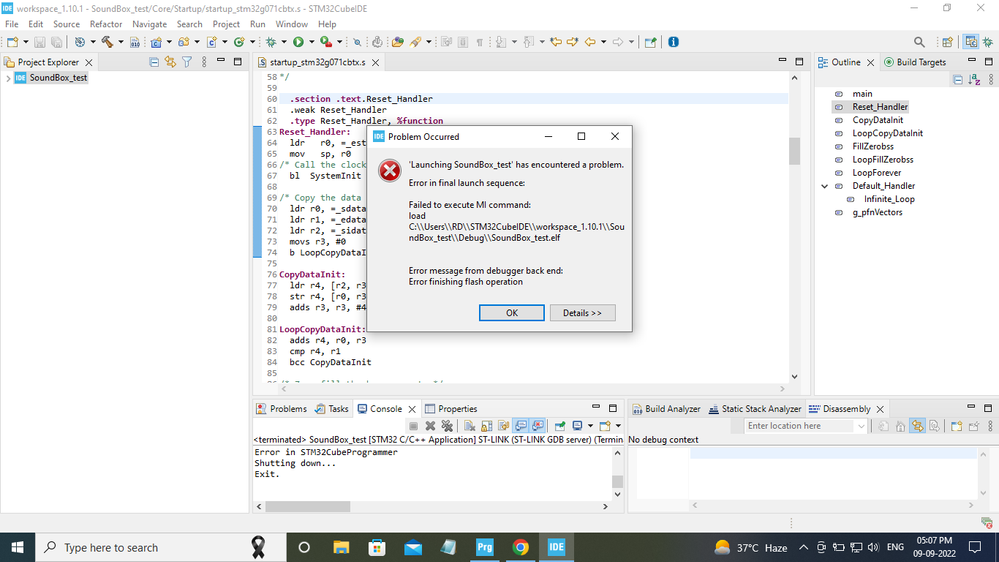This screenshot has height=562, width=999.
Task: Toggle Word Wrap in Console toolbar
Action: point(503,426)
